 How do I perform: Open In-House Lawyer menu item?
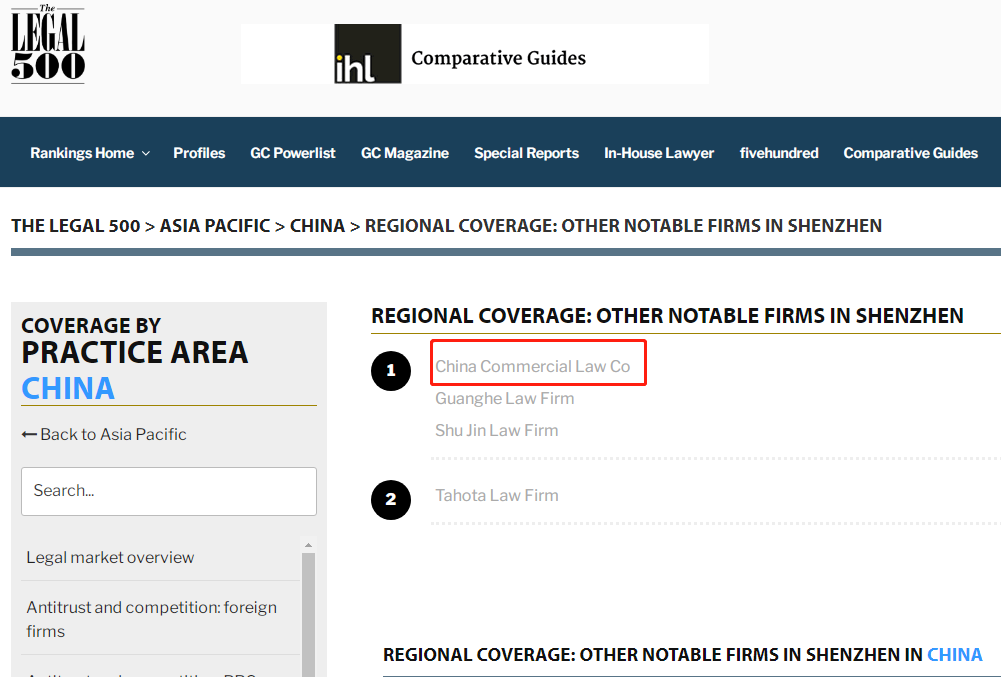[659, 153]
